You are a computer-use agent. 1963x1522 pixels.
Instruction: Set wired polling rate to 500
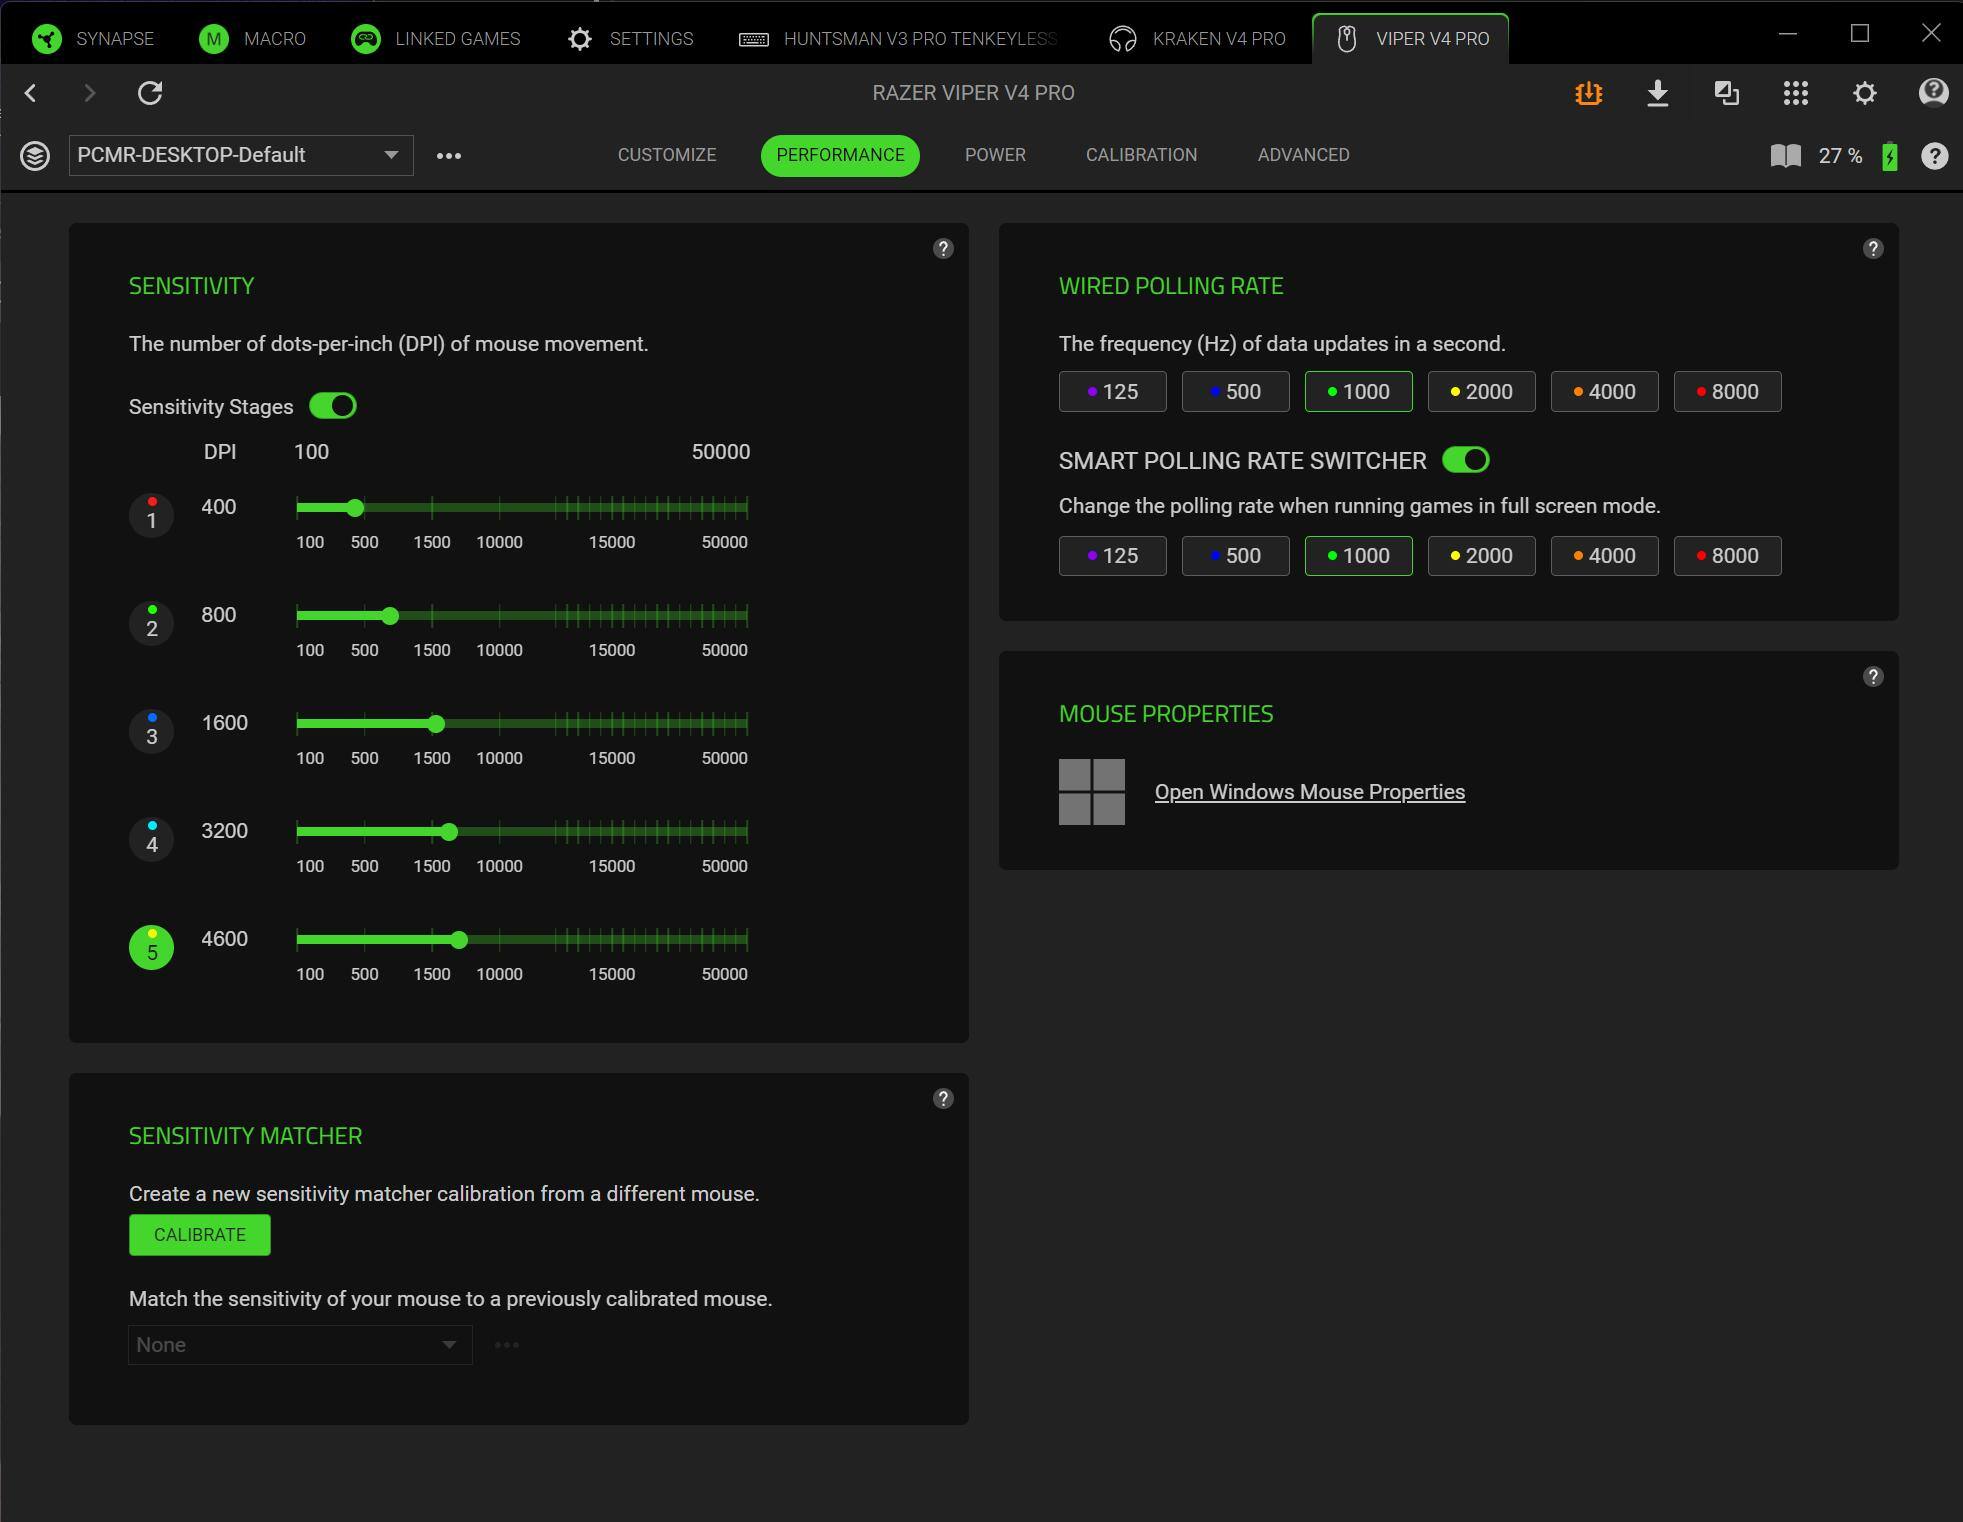tap(1236, 392)
